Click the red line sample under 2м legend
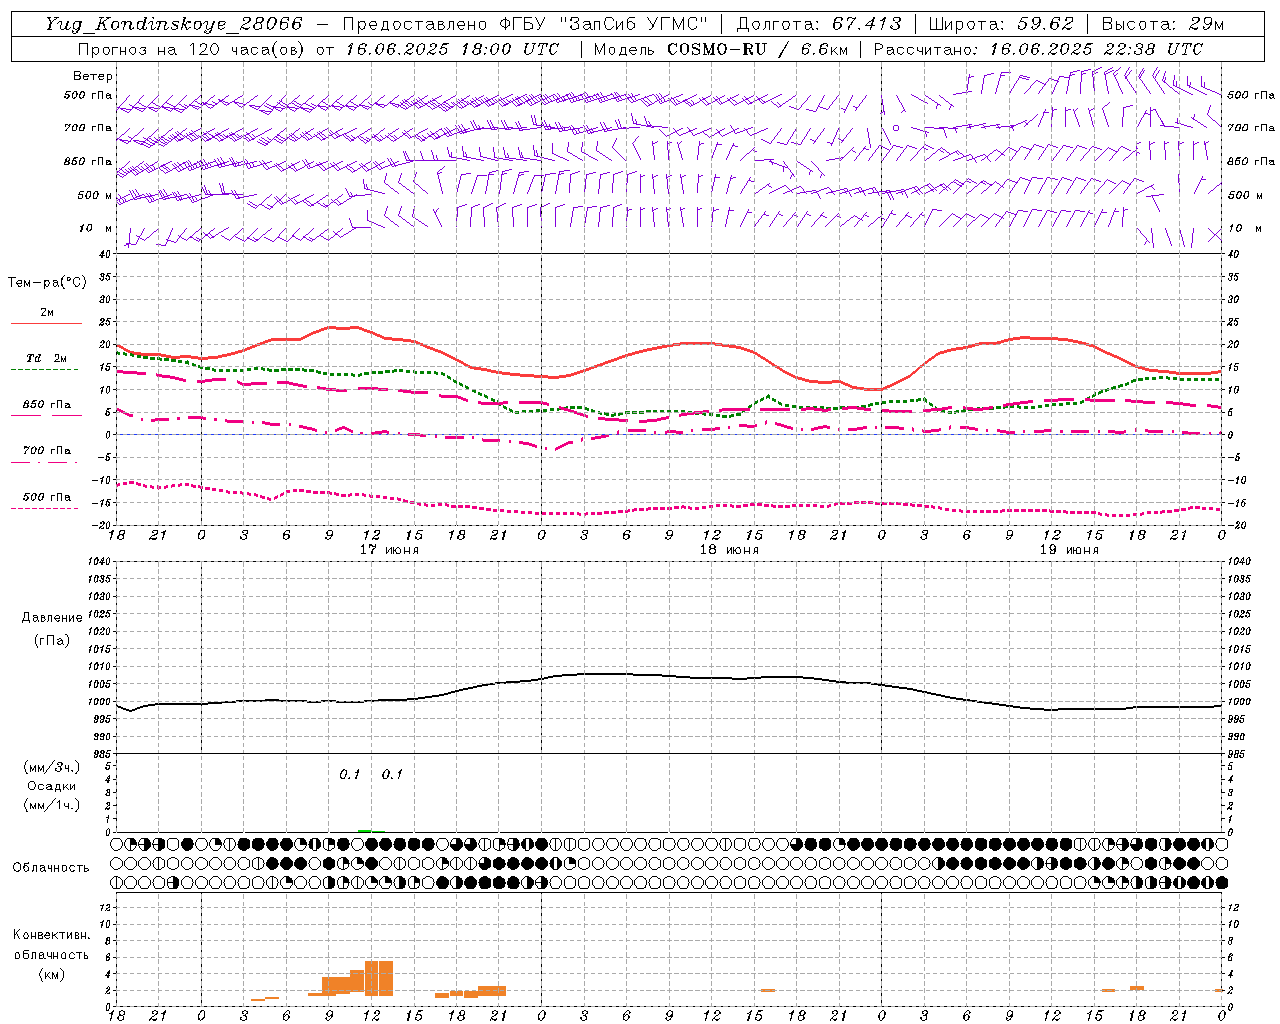 (x=47, y=323)
